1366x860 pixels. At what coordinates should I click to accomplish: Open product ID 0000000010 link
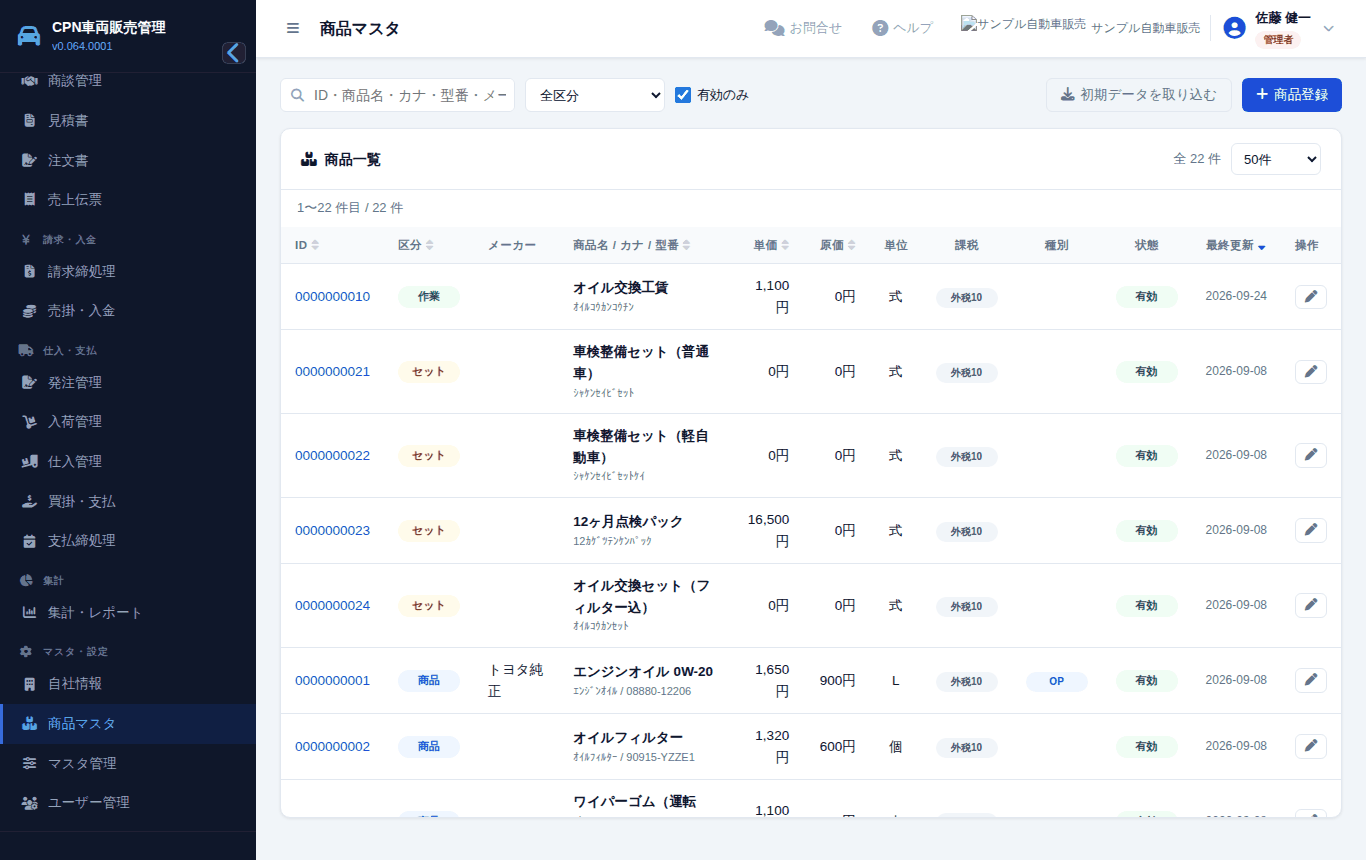(332, 297)
